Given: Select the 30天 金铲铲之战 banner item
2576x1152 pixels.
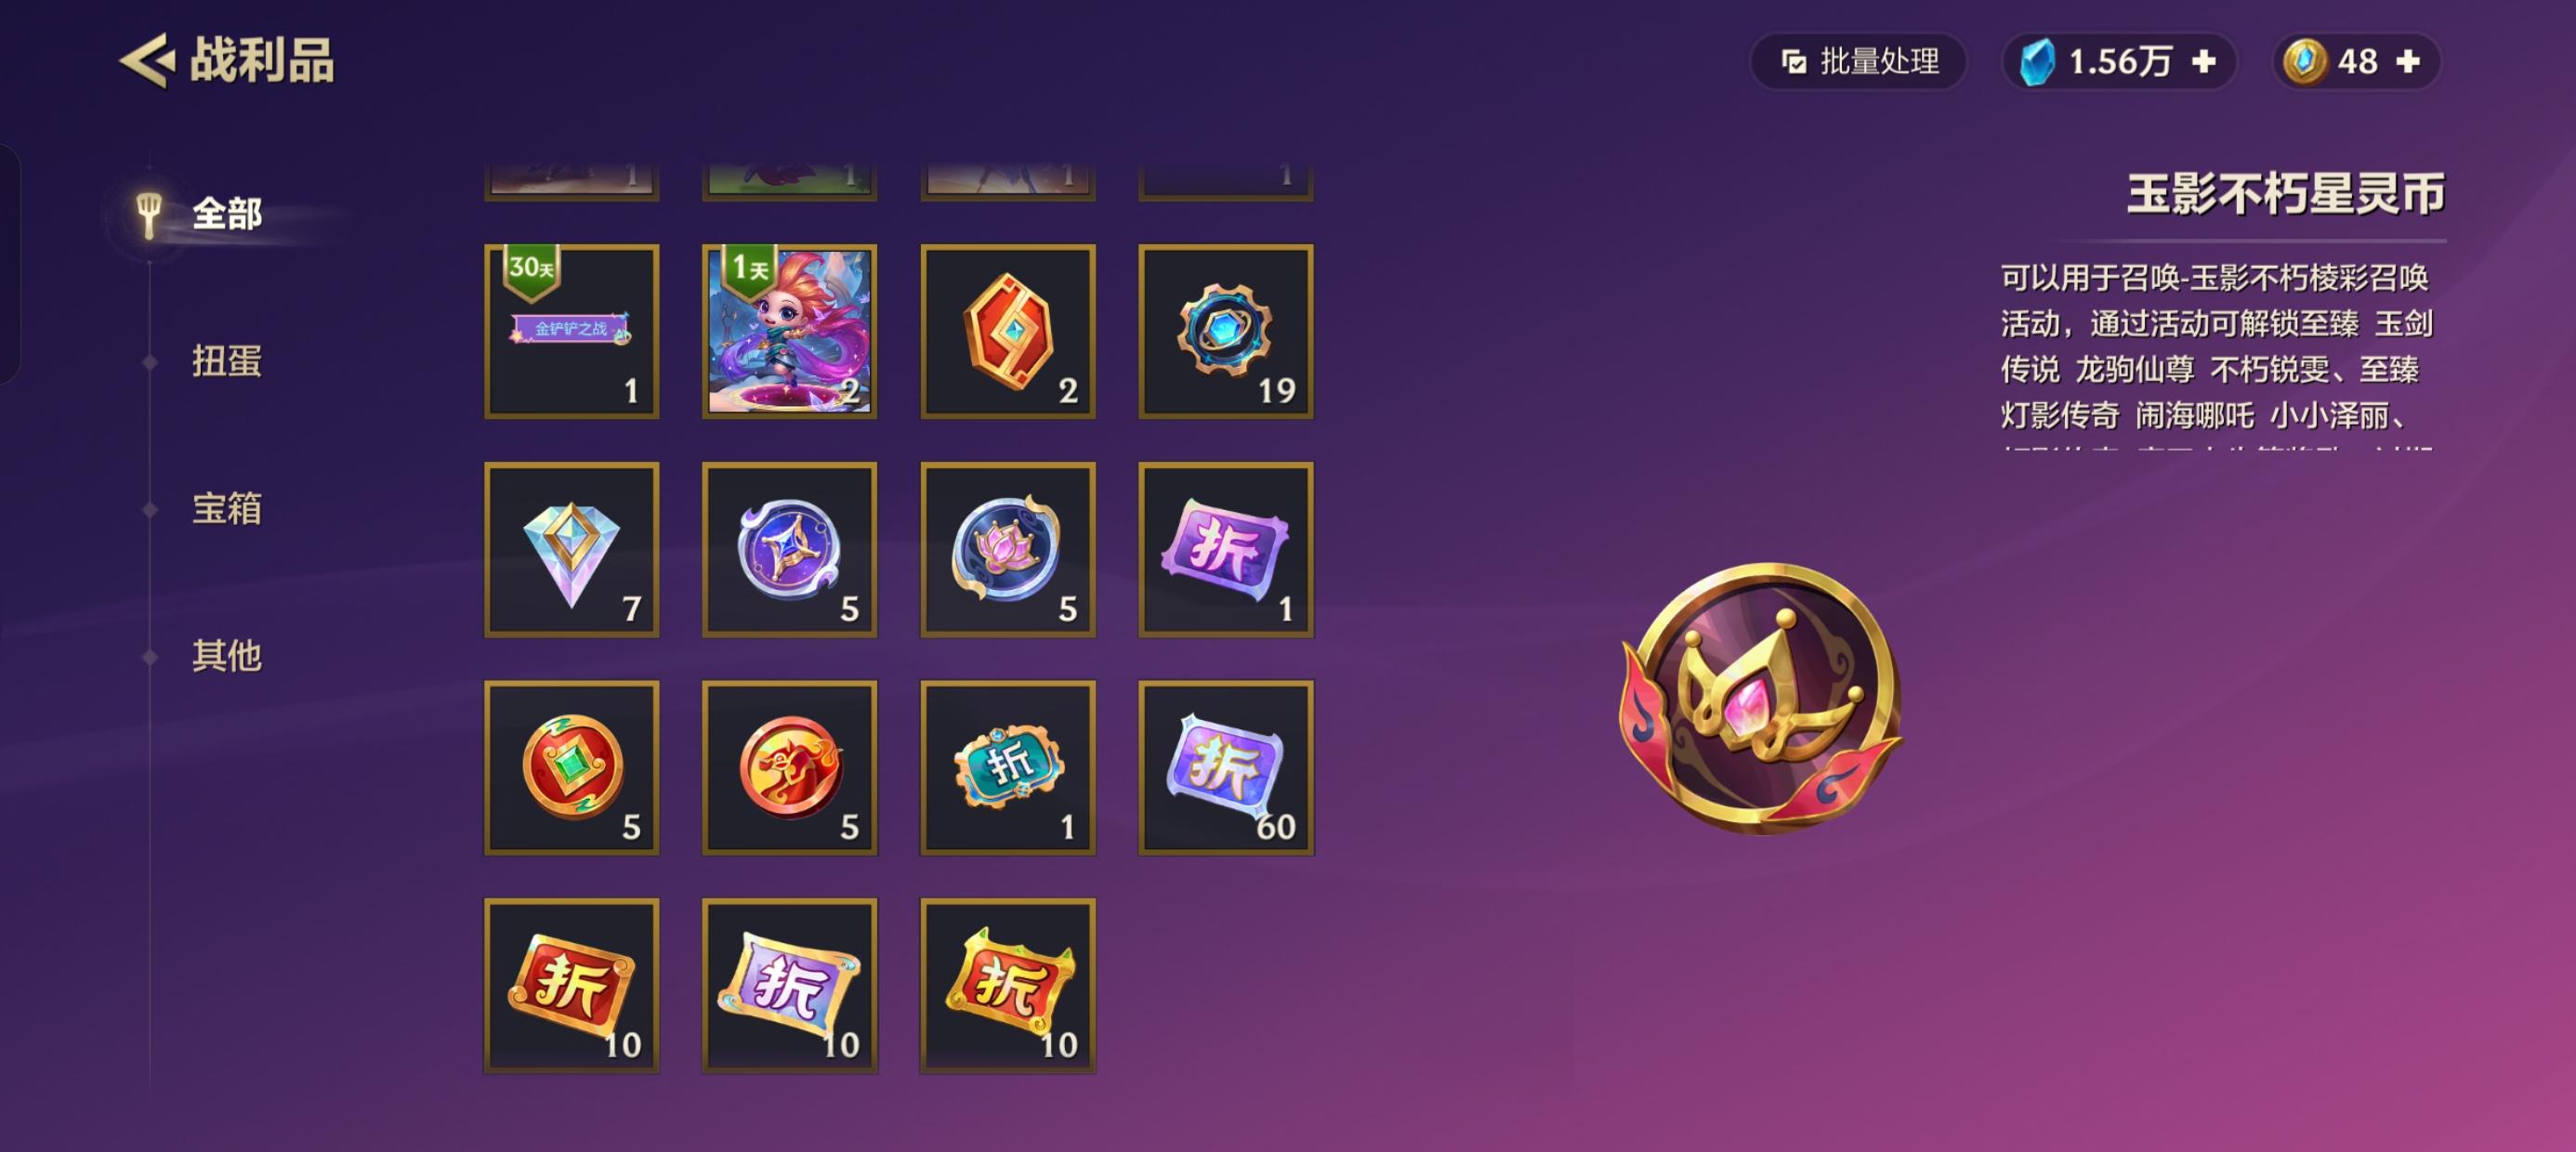Looking at the screenshot, I should 572,332.
